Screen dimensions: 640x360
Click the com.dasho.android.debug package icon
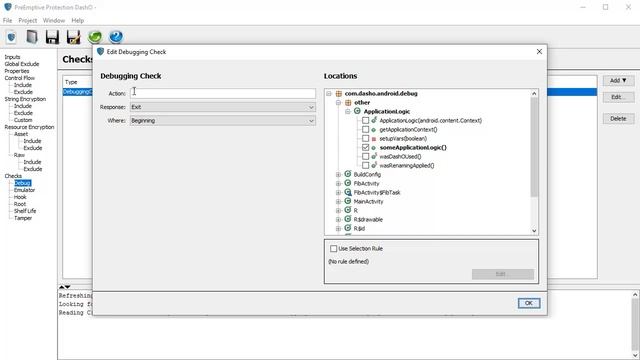[338, 93]
